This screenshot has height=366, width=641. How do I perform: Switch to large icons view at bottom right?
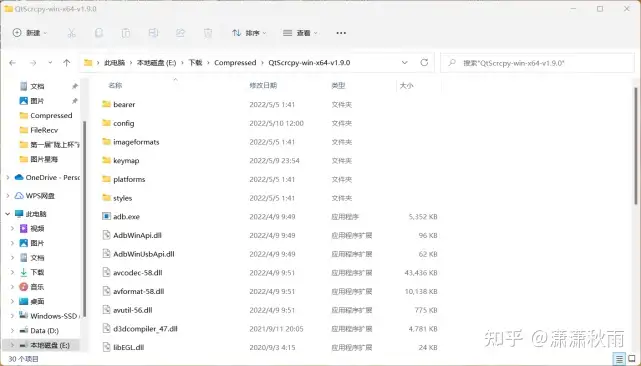pyautogui.click(x=632, y=359)
